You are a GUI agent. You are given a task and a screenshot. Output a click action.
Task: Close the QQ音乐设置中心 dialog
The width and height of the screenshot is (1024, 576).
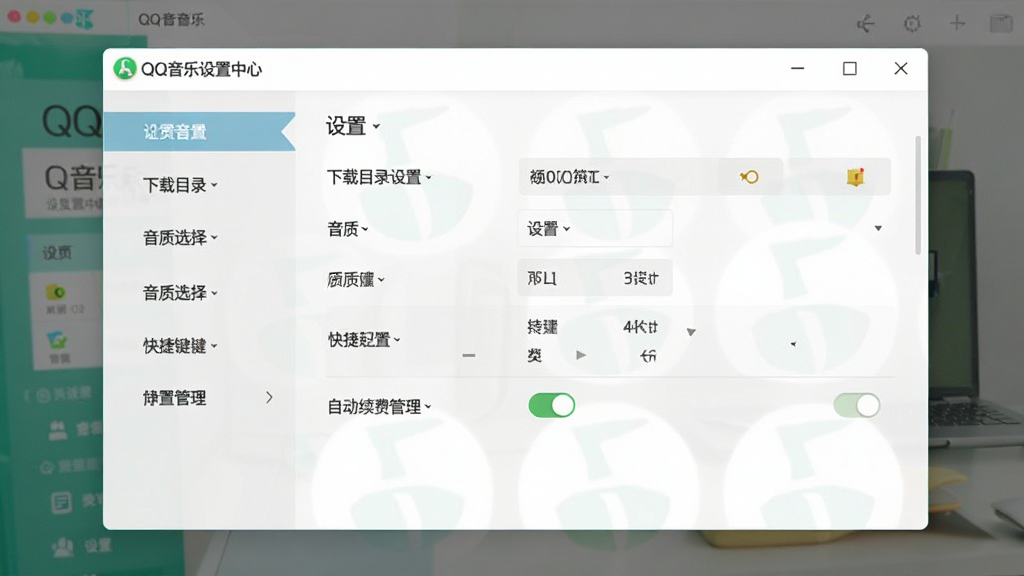901,69
